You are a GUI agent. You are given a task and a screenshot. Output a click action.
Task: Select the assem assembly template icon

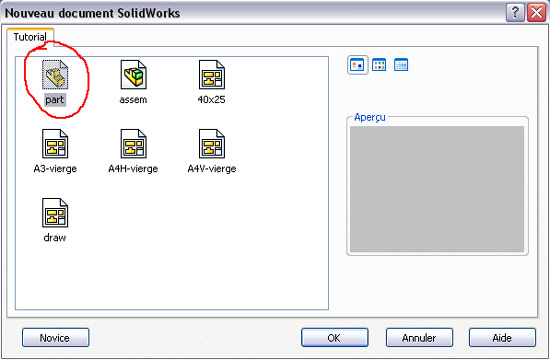pos(134,74)
